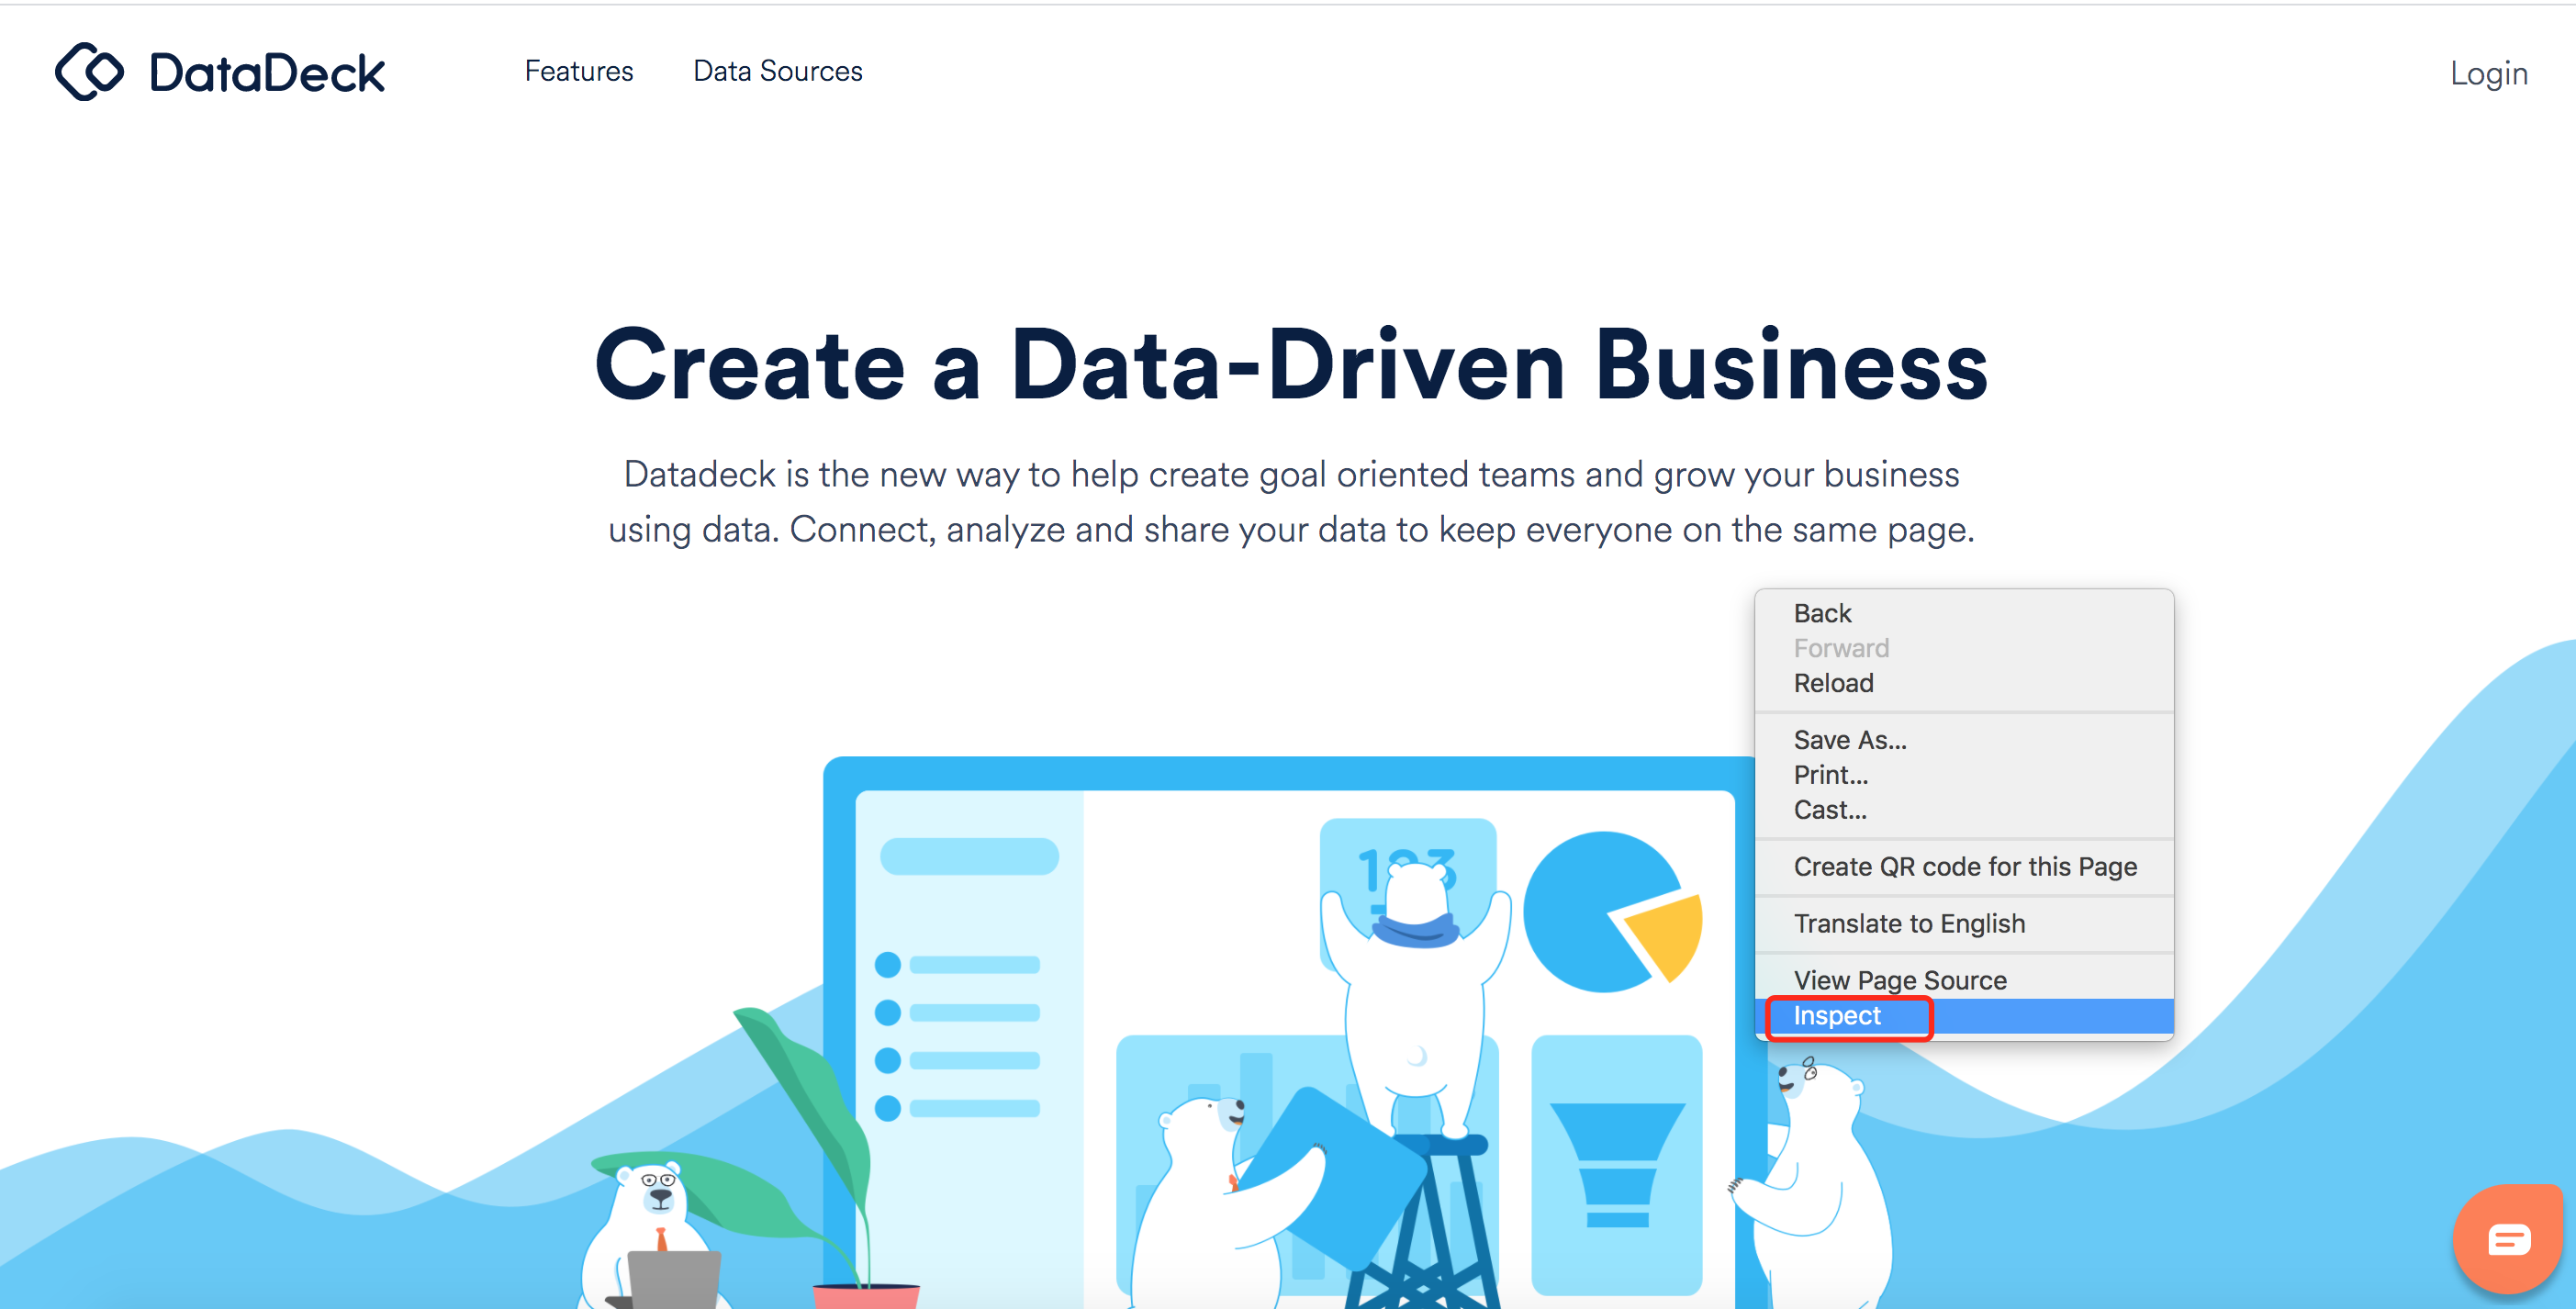This screenshot has width=2576, height=1309.
Task: Click the funnel chart card in illustration
Action: click(x=1616, y=1166)
